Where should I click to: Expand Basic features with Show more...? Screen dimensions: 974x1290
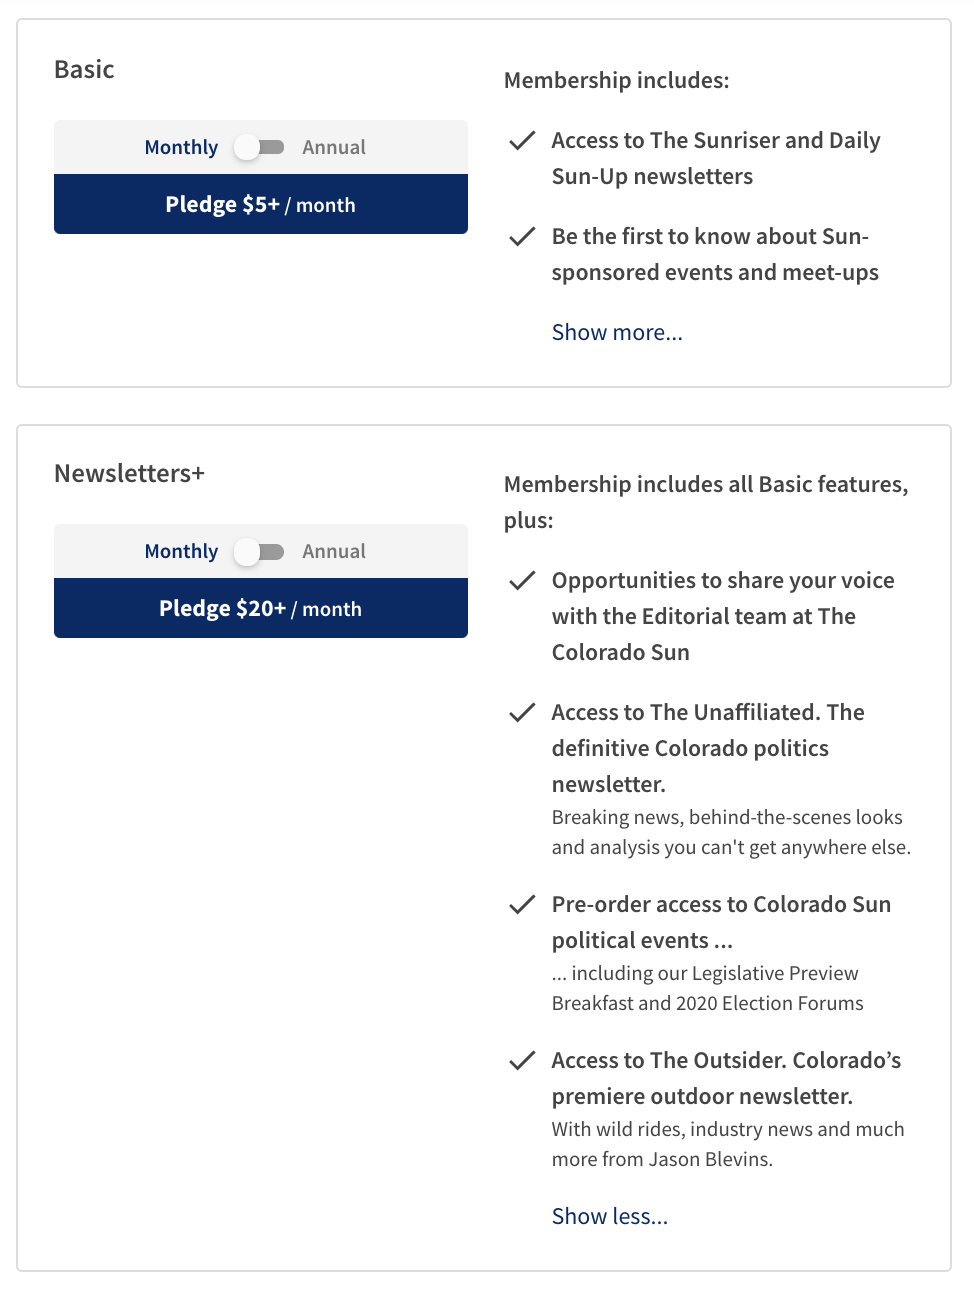[x=617, y=332]
